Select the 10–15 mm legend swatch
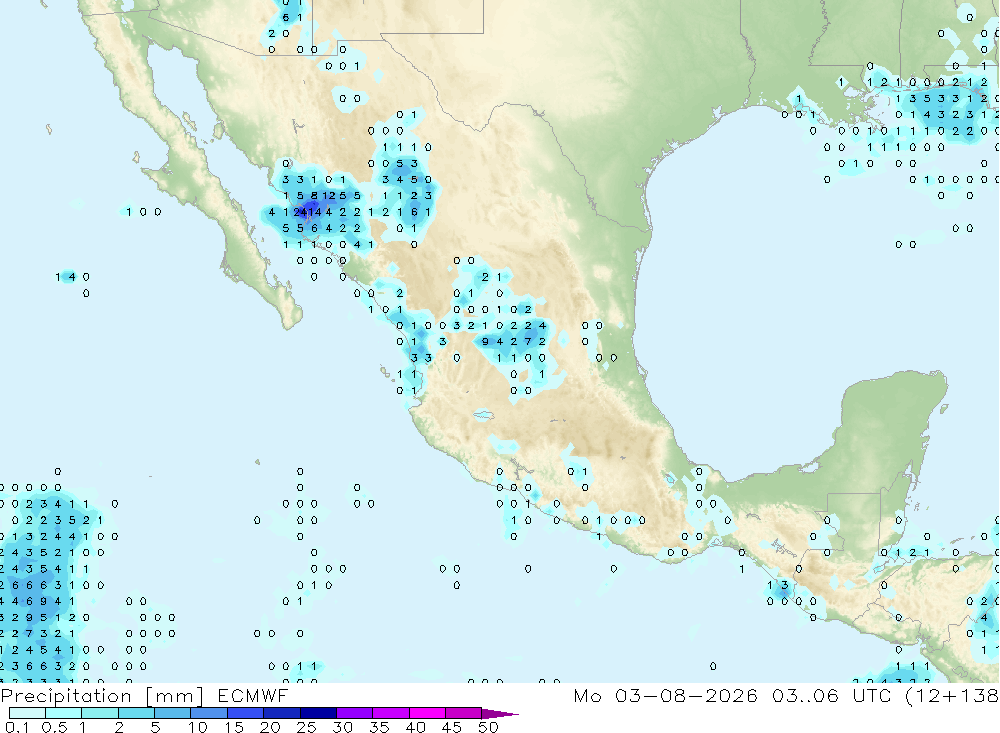The height and width of the screenshot is (733, 1000). [x=209, y=713]
